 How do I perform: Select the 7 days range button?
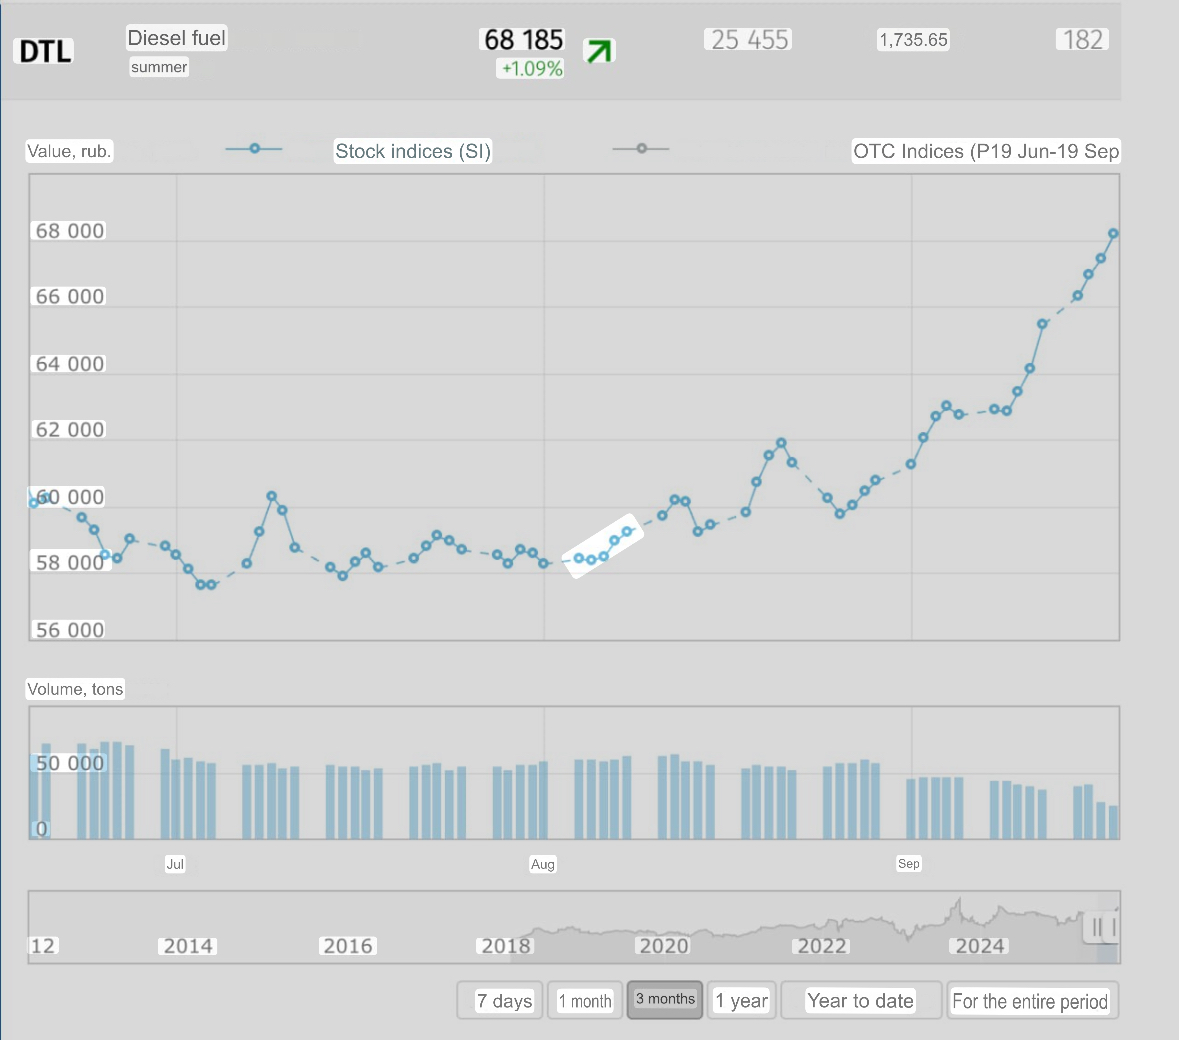[x=499, y=1001]
